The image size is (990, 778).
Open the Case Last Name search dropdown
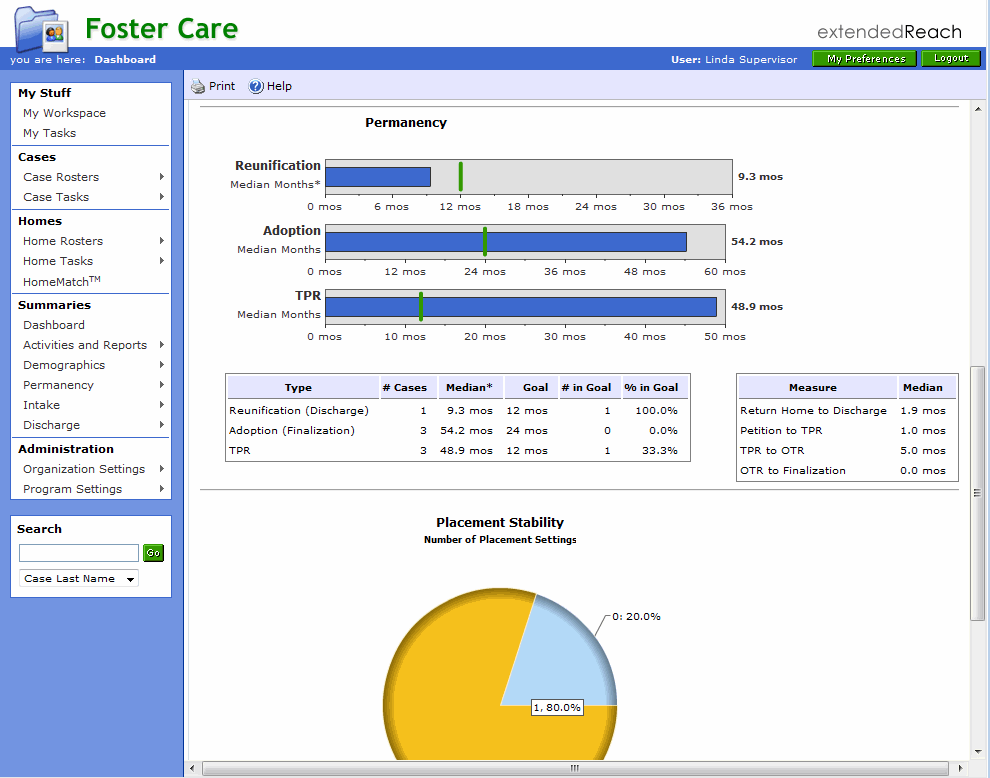79,578
